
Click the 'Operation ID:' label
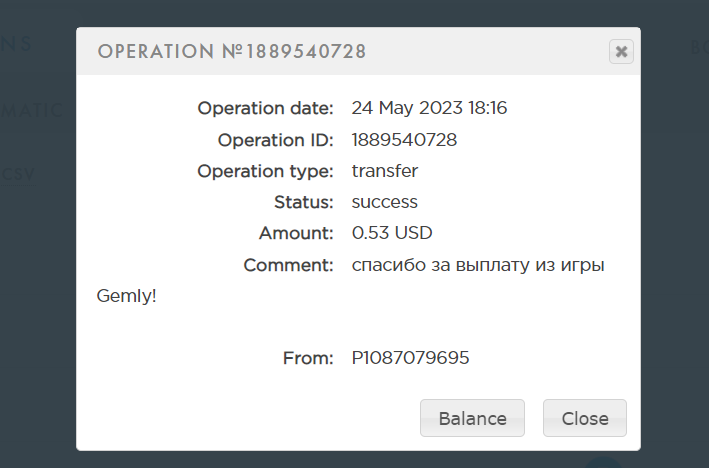pyautogui.click(x=275, y=140)
